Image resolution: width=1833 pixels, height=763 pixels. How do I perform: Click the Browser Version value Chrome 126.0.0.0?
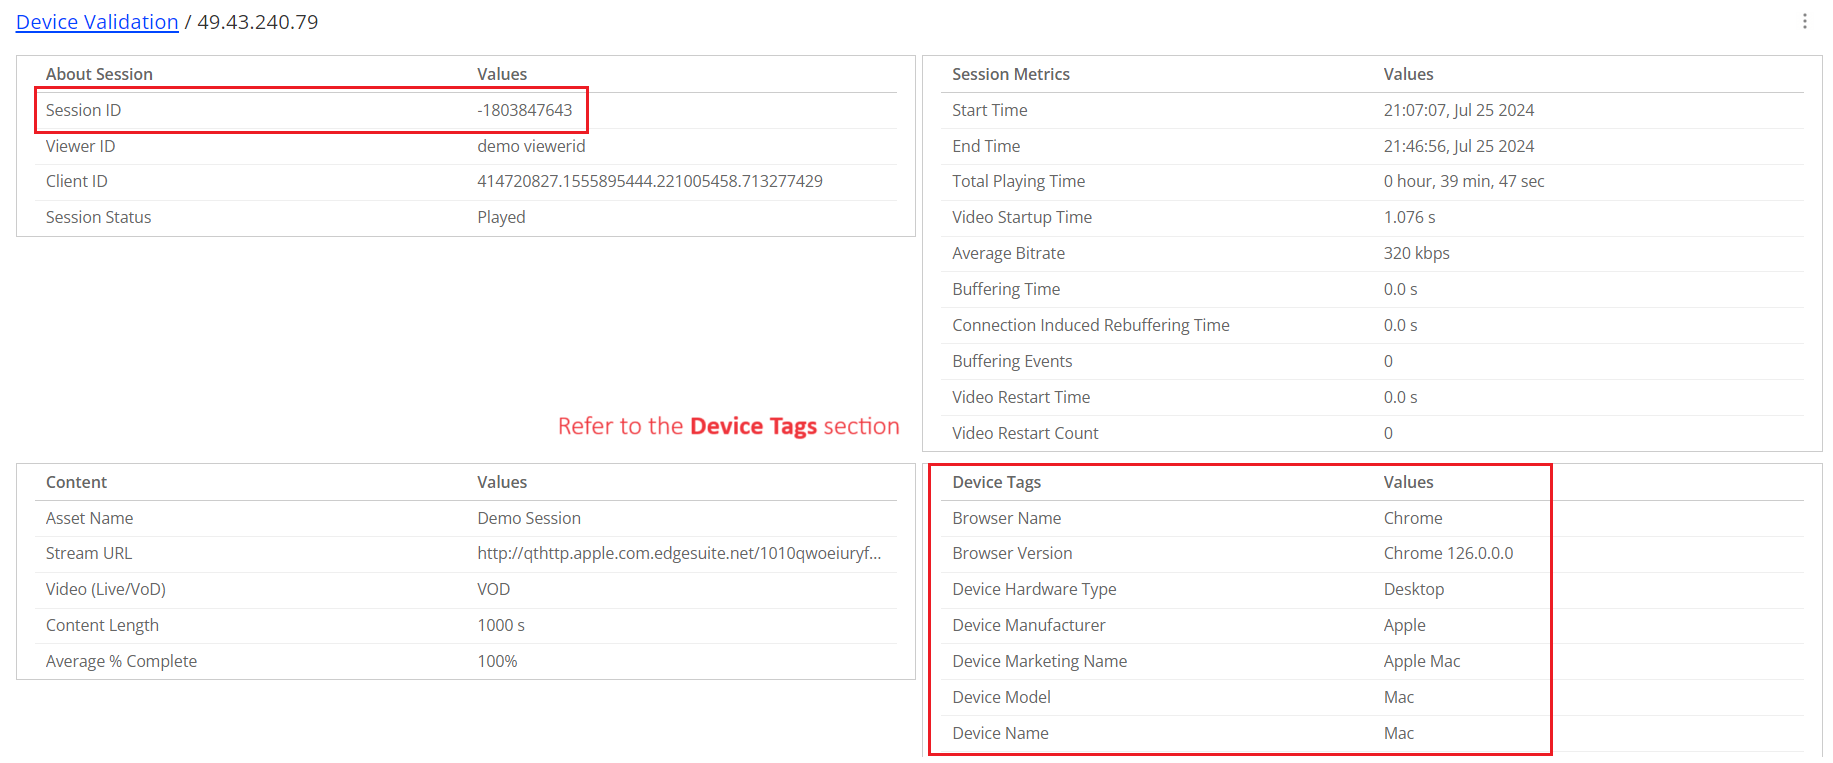click(1448, 553)
